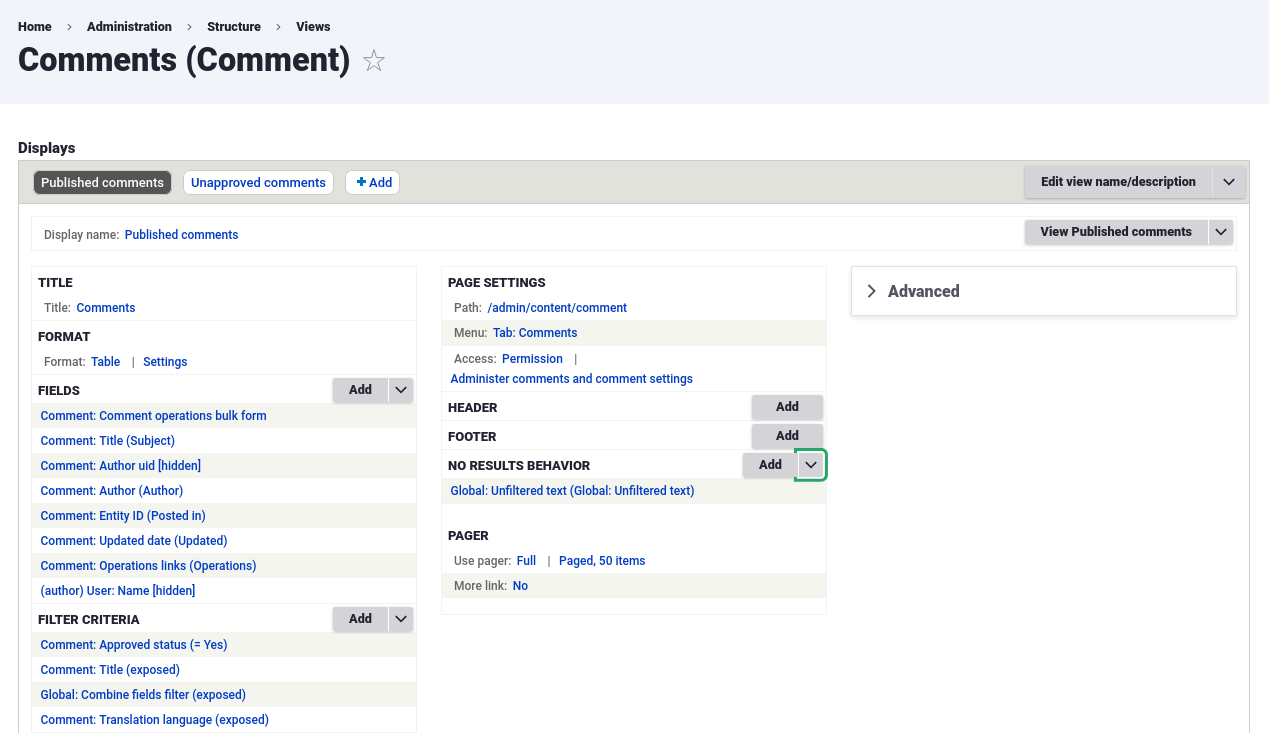Open the View Published comments dropdown arrow
Viewport: 1269px width, 733px height.
coord(1220,232)
